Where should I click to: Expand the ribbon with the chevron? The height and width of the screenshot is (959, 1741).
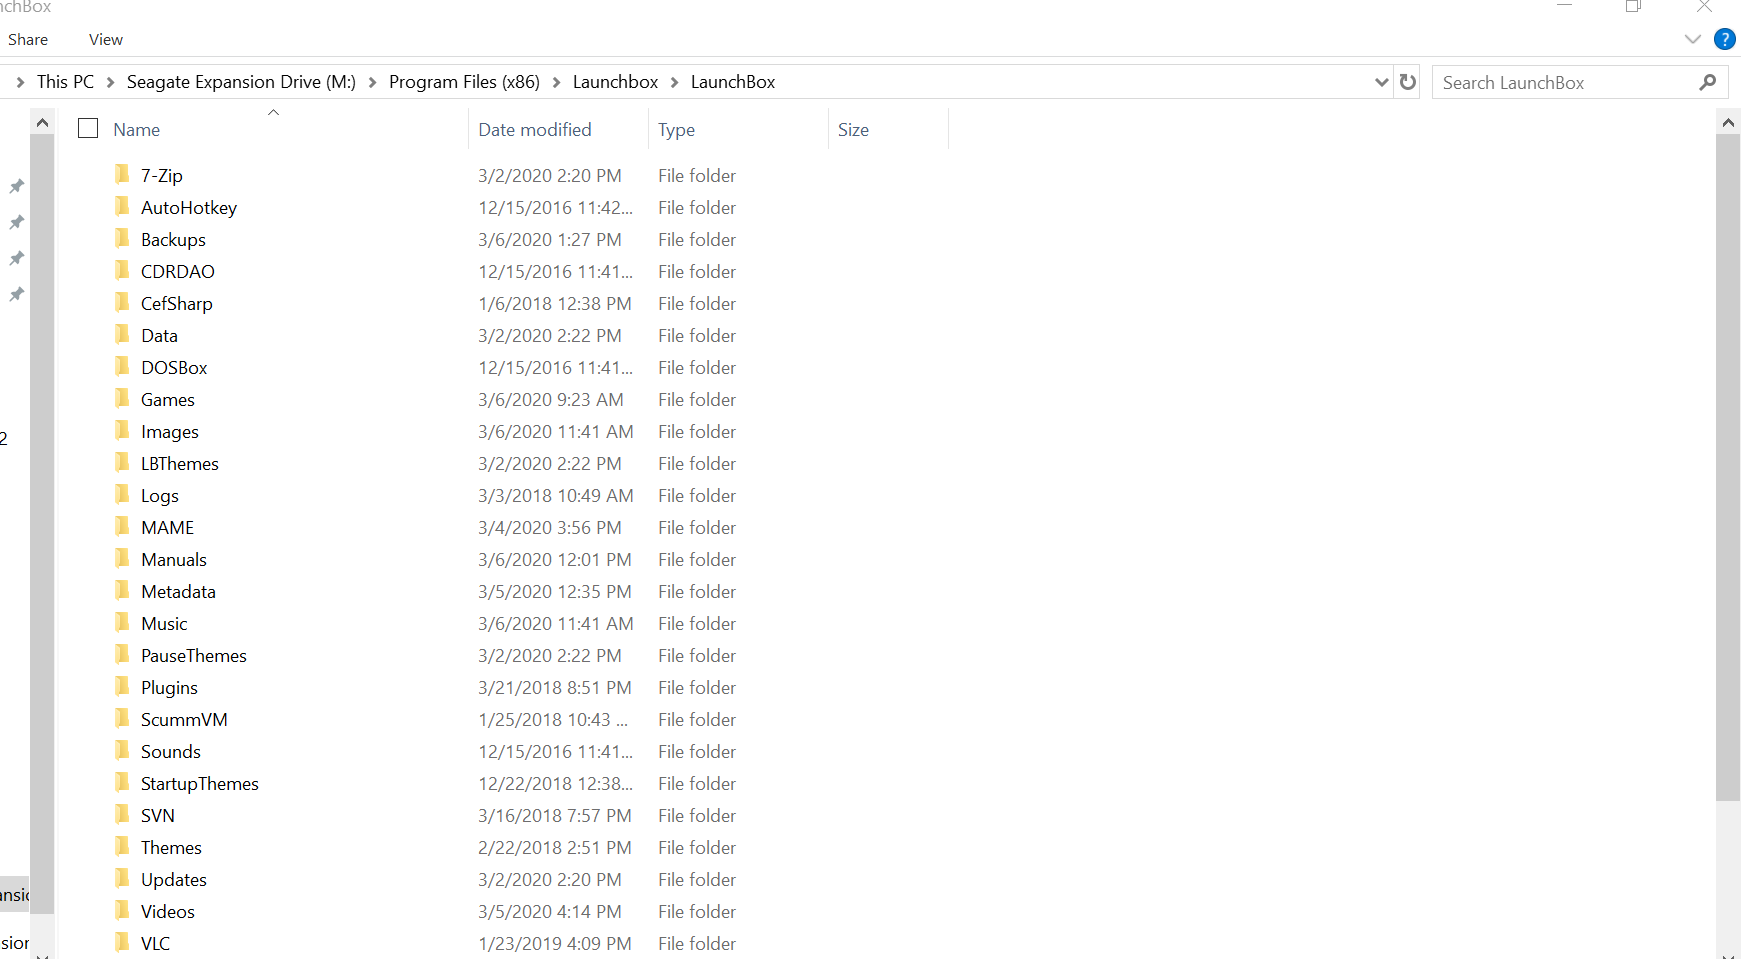(x=1693, y=39)
